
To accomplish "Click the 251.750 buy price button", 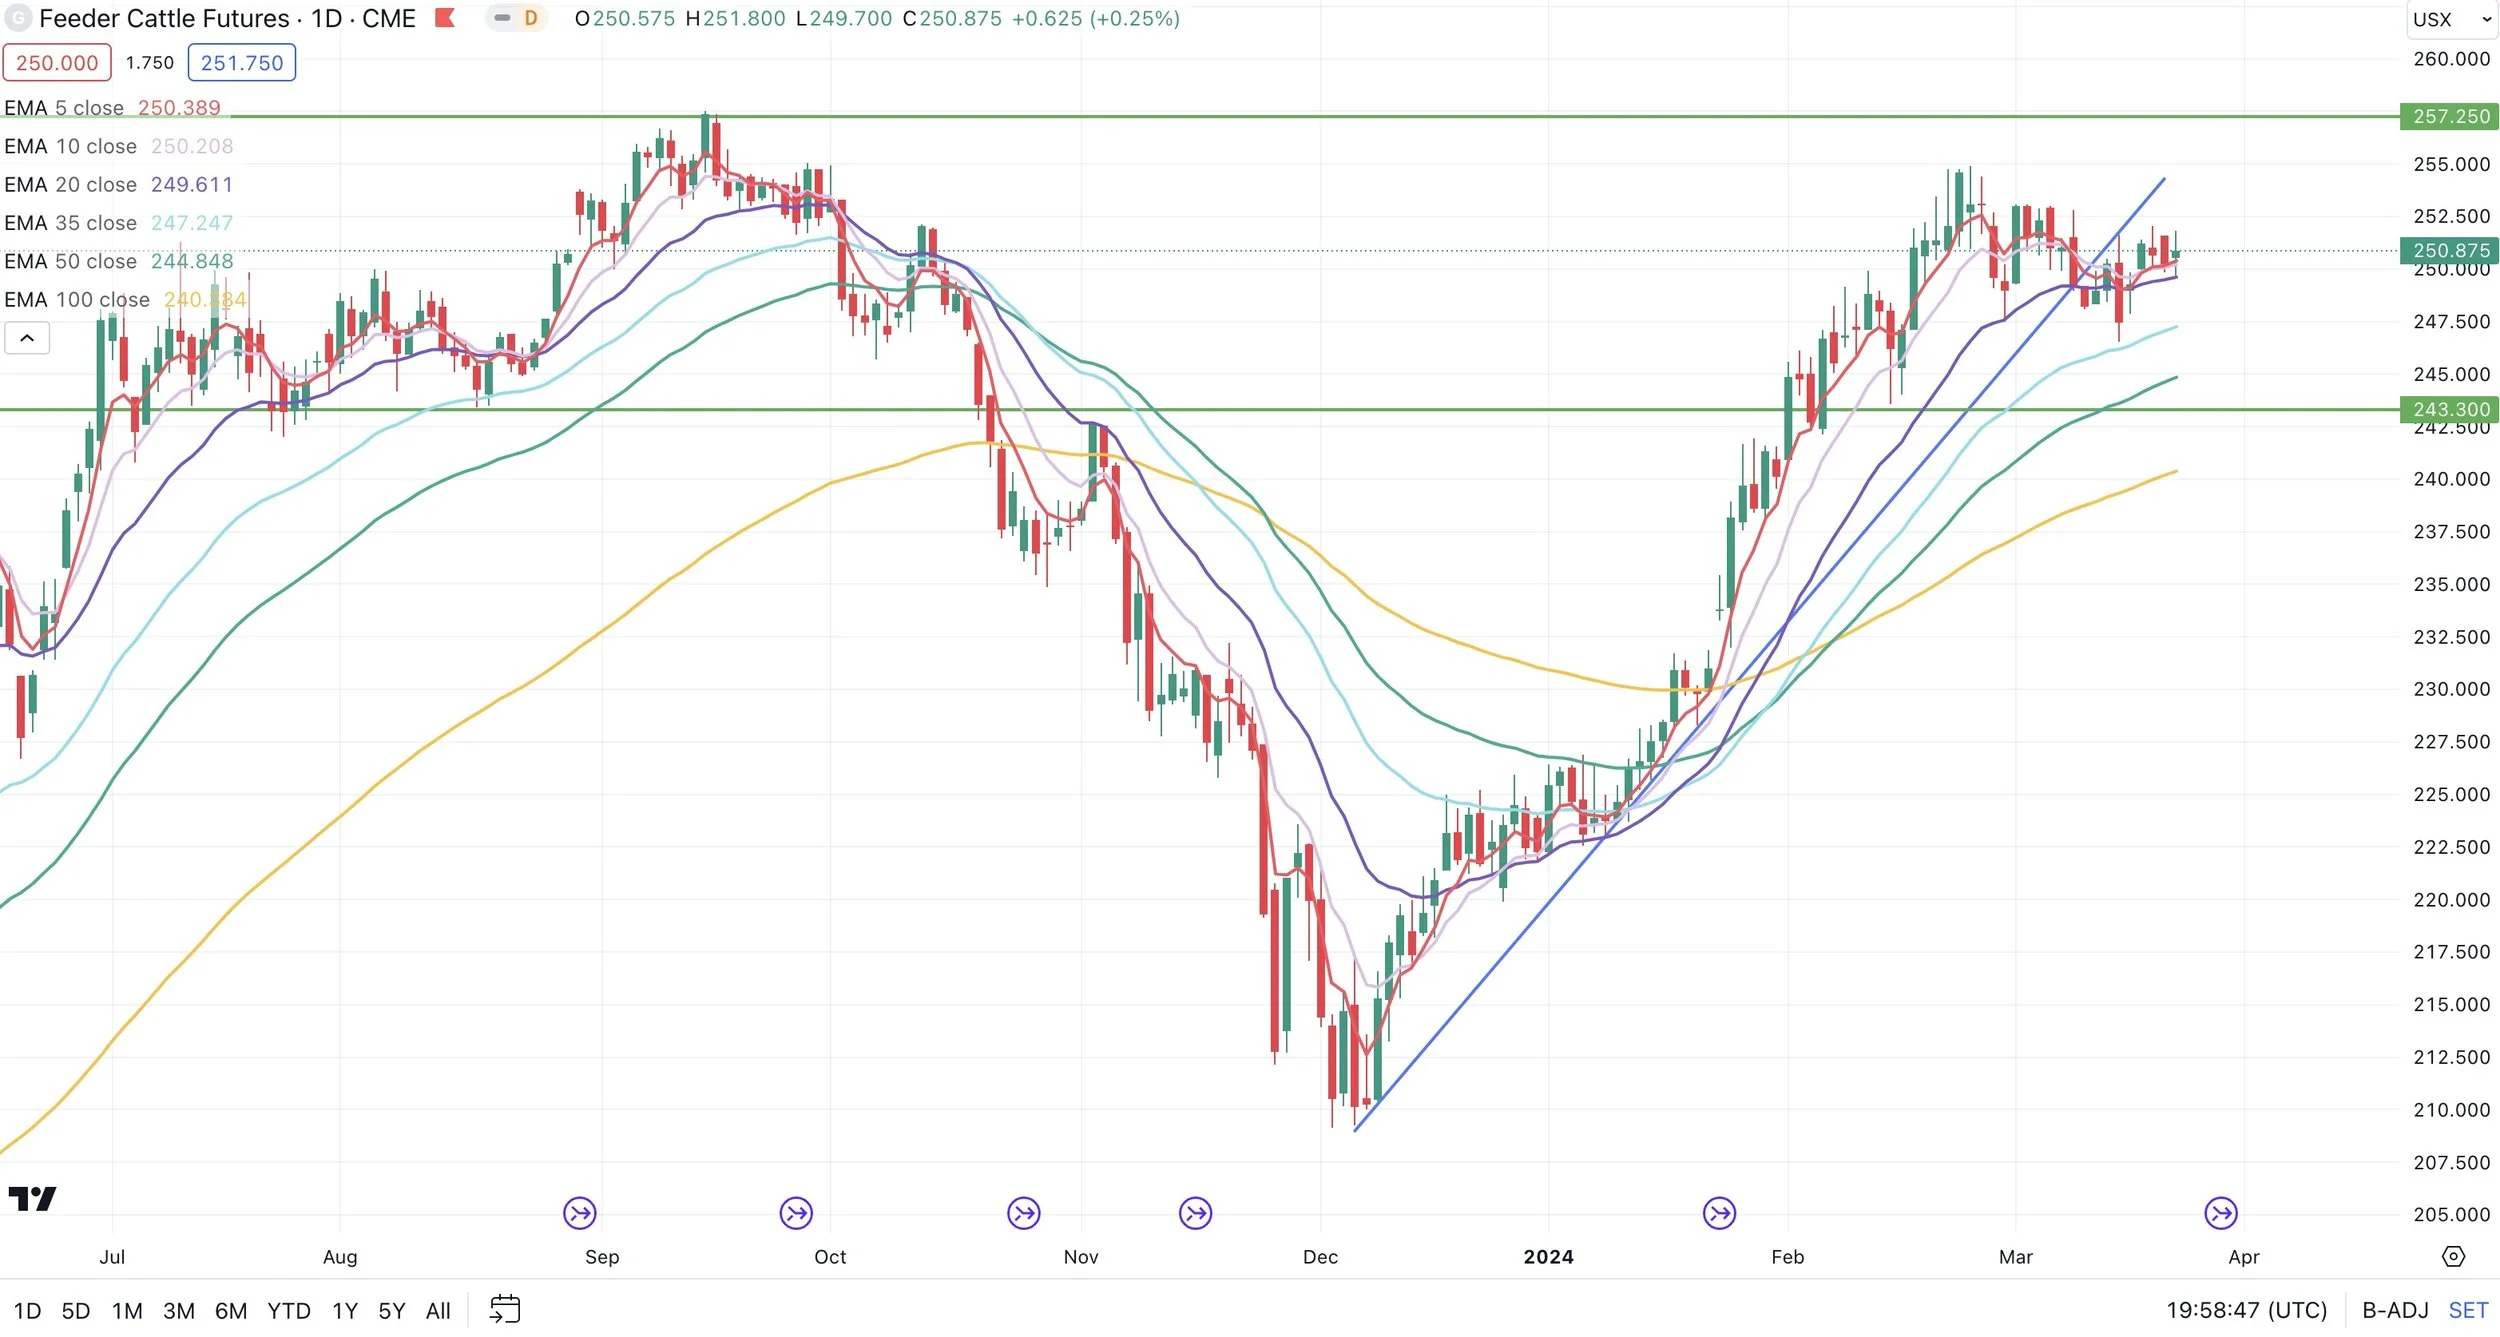I will [241, 63].
